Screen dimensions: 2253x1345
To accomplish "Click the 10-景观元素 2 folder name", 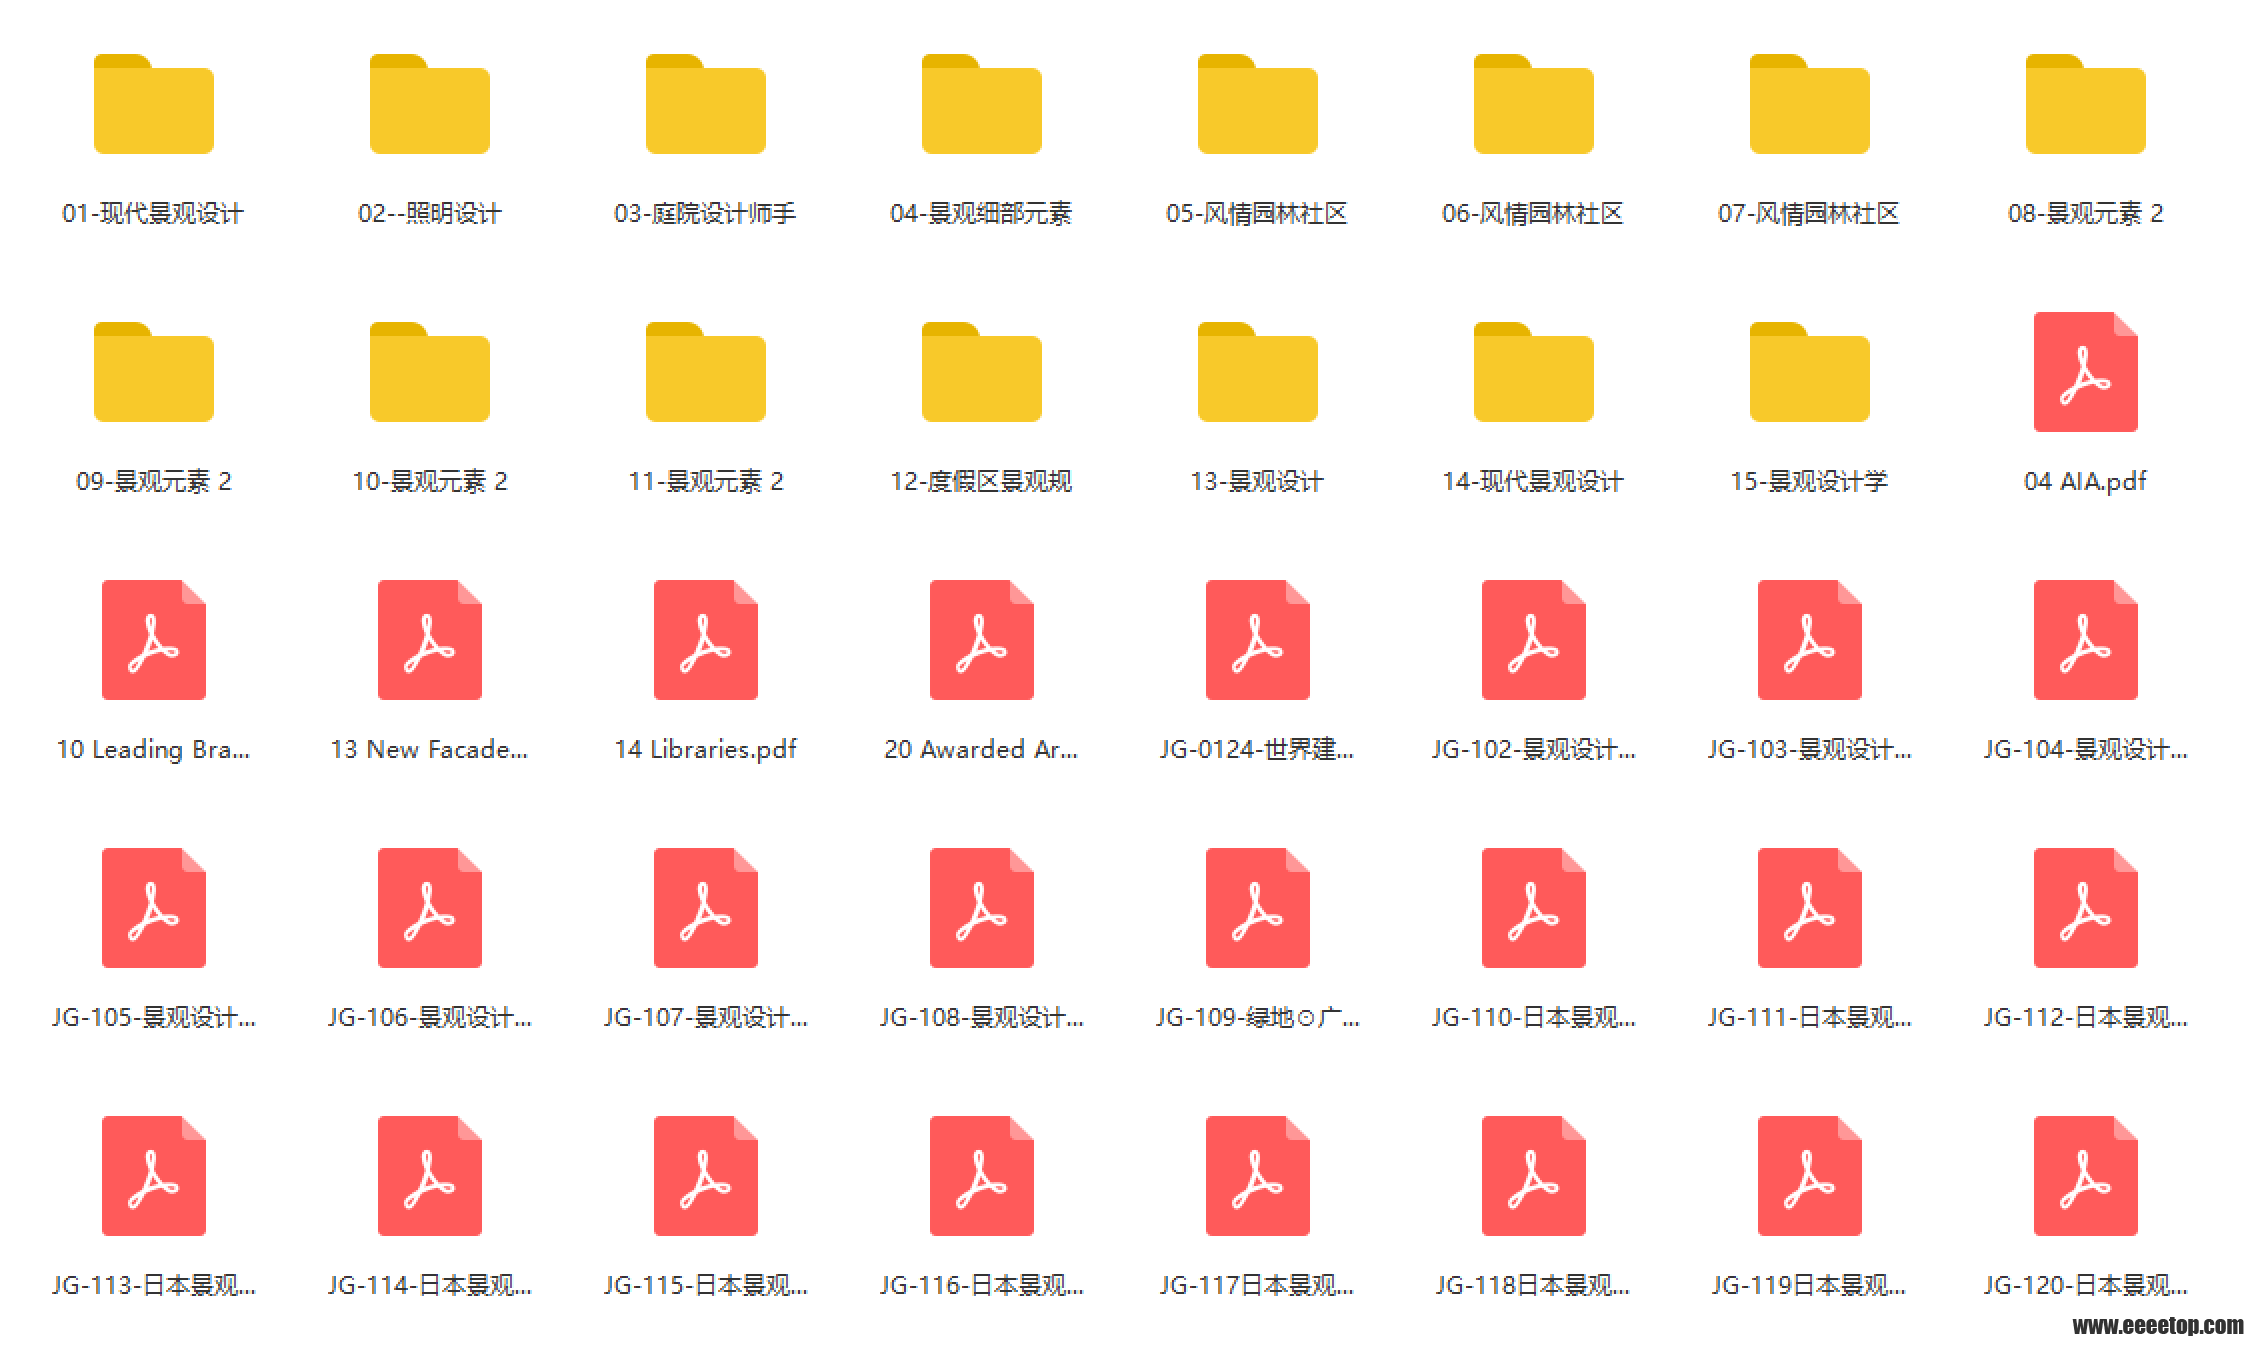I will 429,481.
